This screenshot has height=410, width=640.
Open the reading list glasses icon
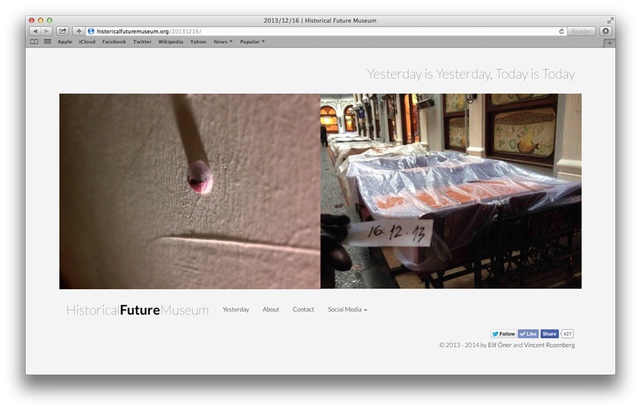click(x=35, y=42)
